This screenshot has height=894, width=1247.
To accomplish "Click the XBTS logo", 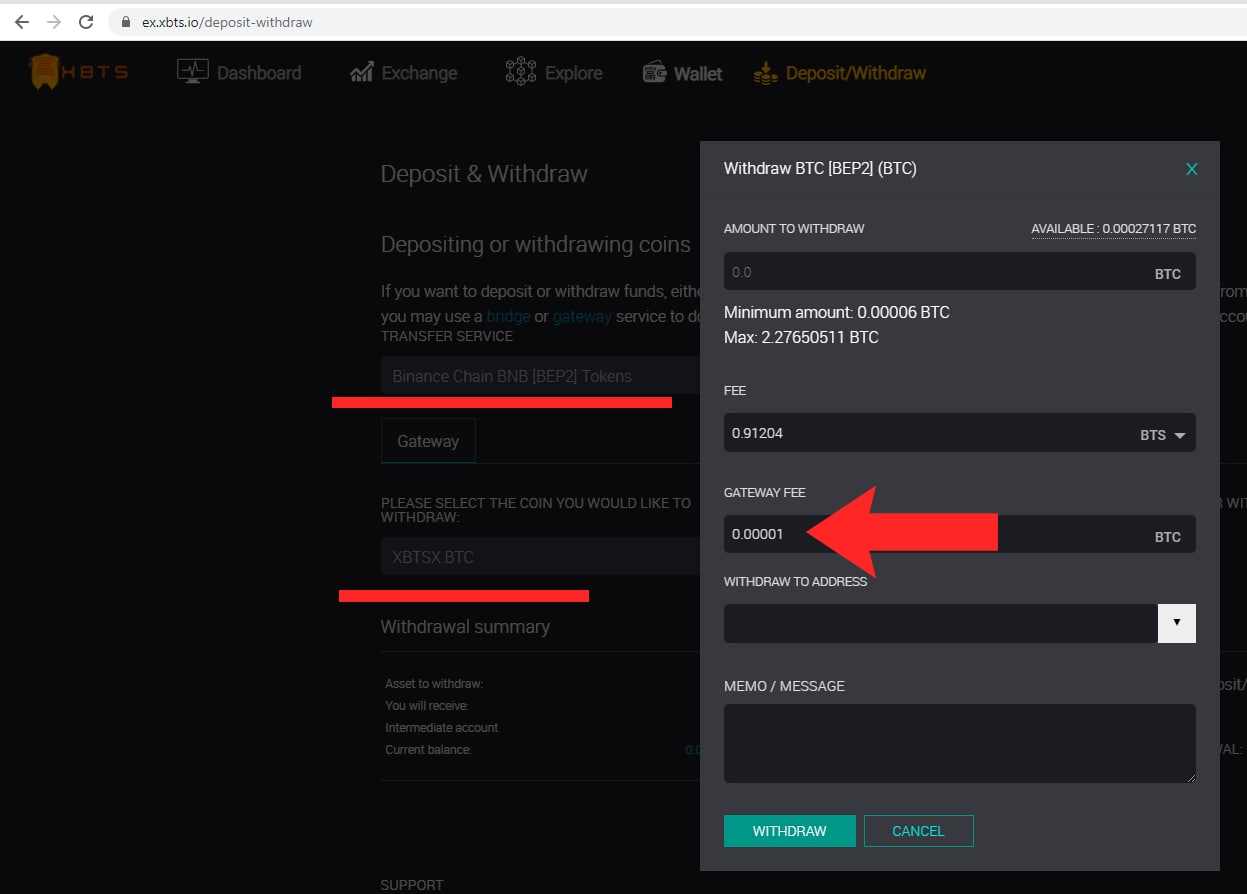I will pos(79,72).
